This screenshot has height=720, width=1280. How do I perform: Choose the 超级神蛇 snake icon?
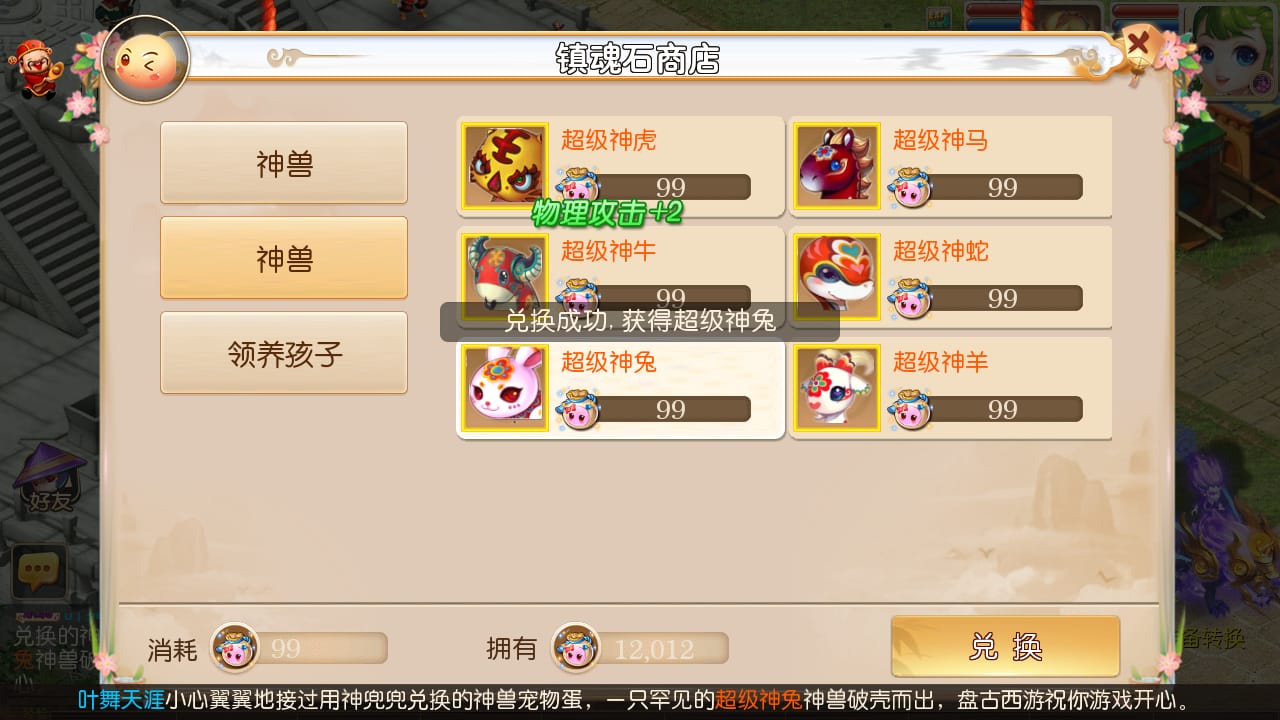click(837, 277)
